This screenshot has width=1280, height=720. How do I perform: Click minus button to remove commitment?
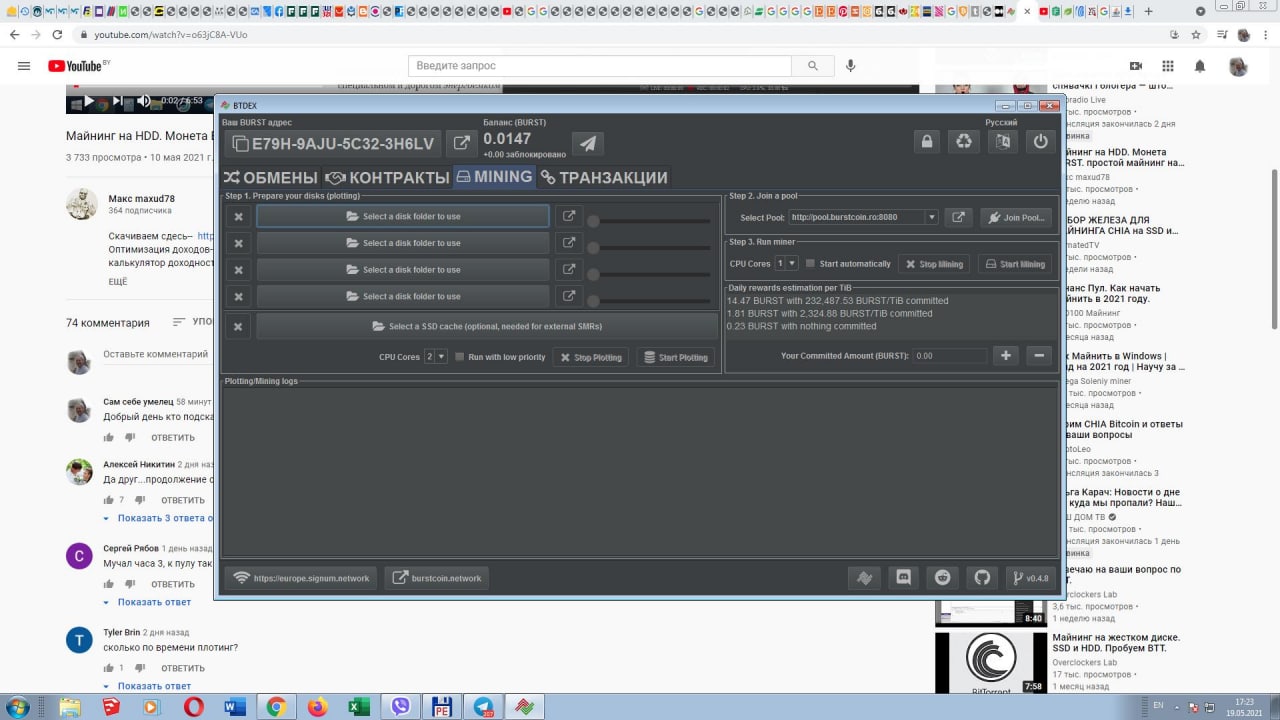(x=1039, y=355)
